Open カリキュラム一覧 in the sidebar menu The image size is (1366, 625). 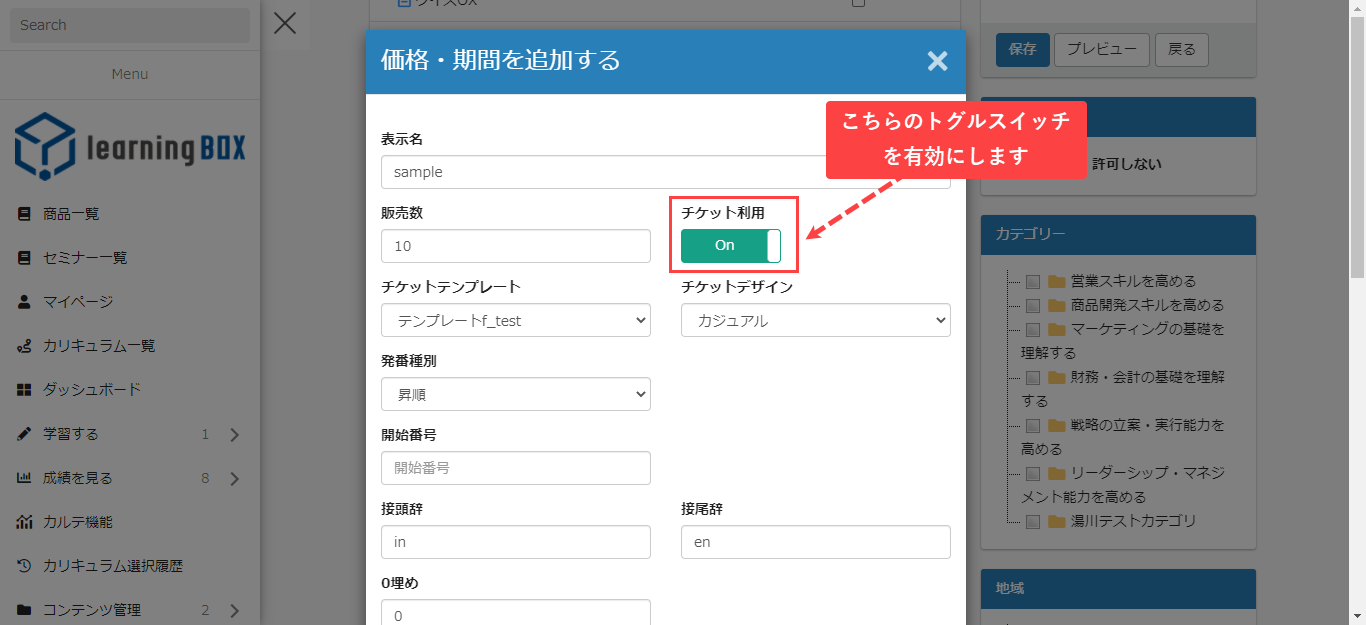tap(99, 346)
